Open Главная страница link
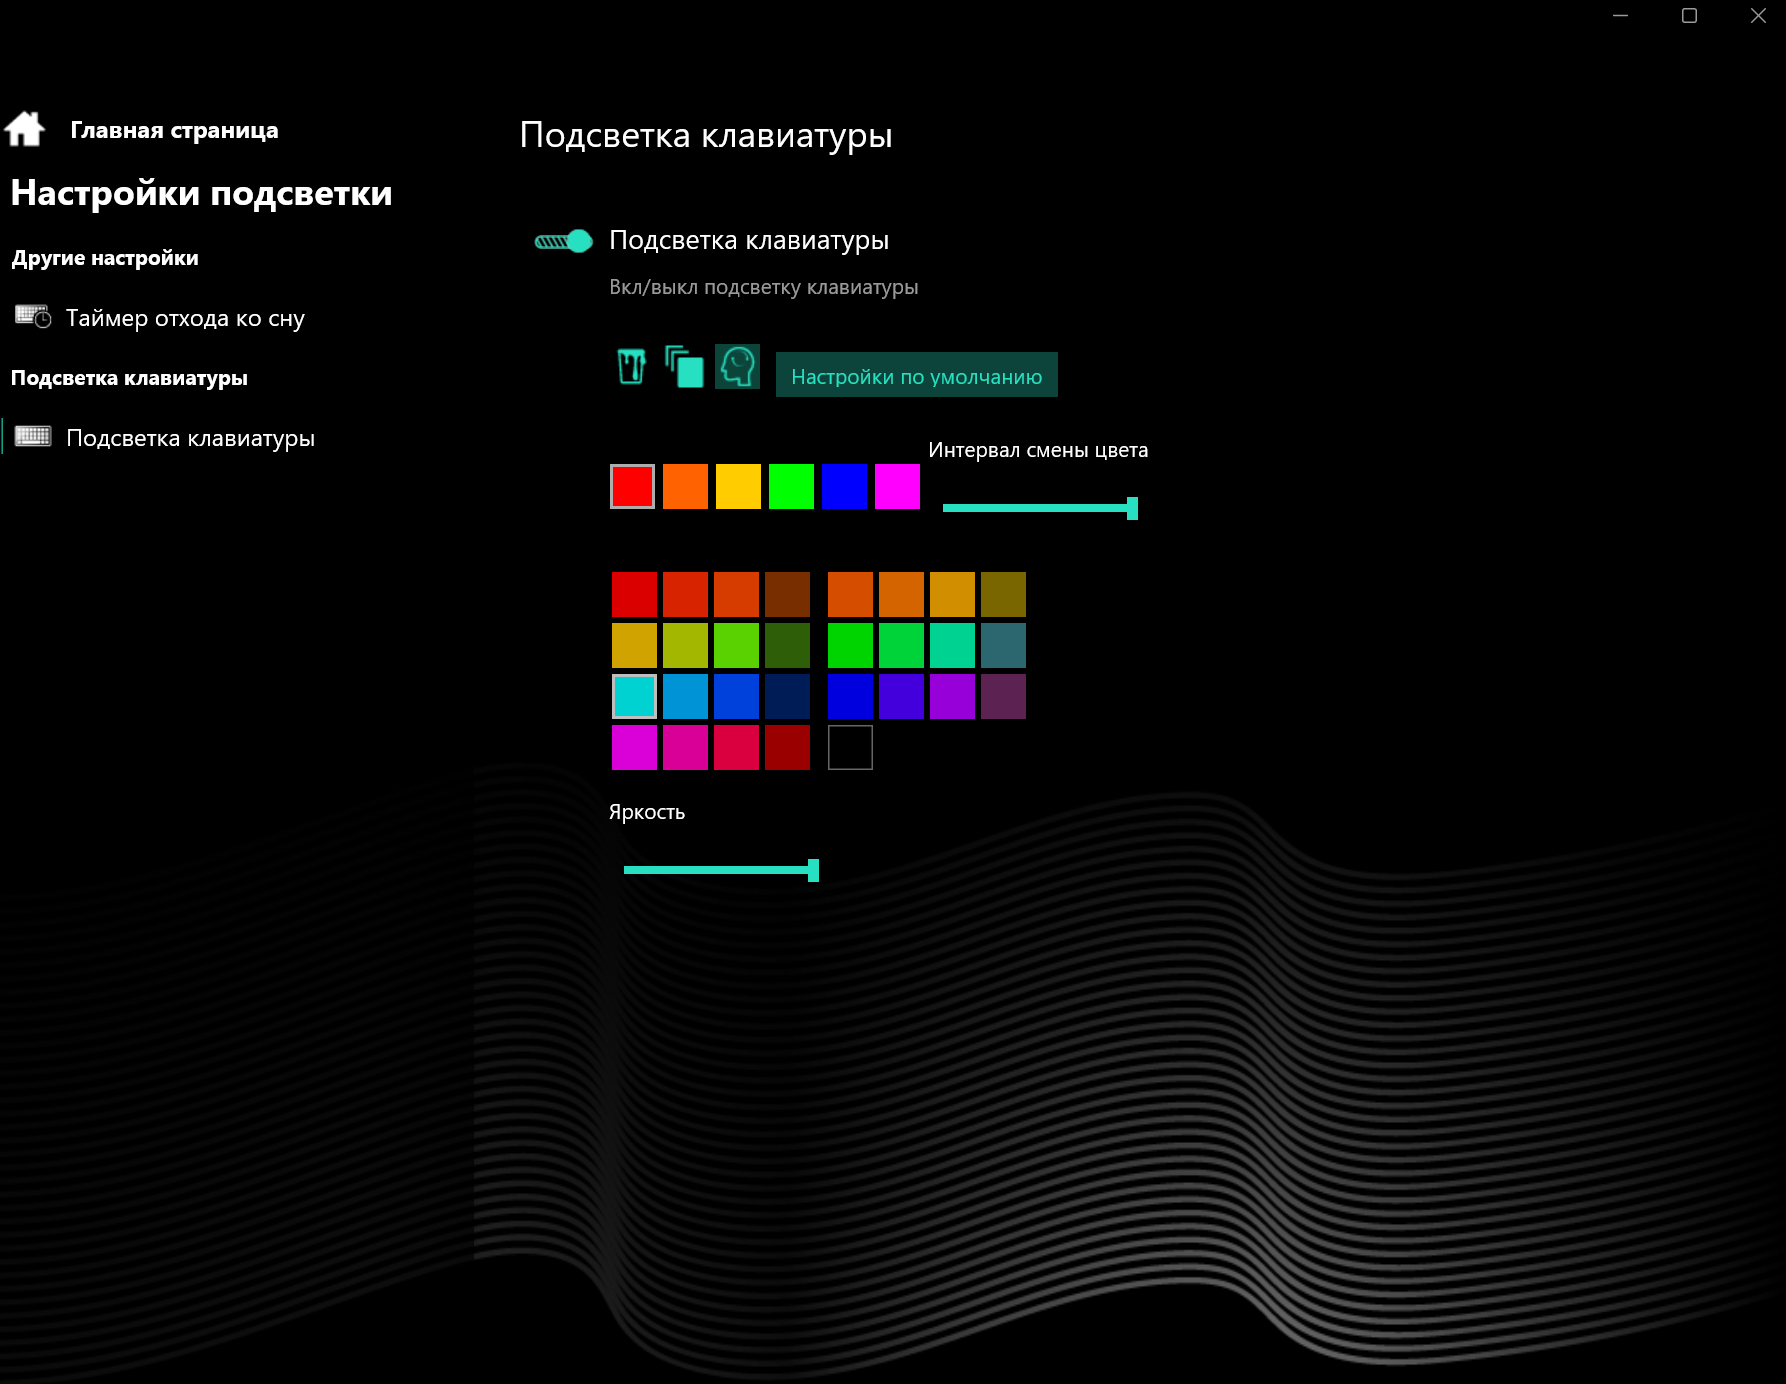 pos(174,130)
